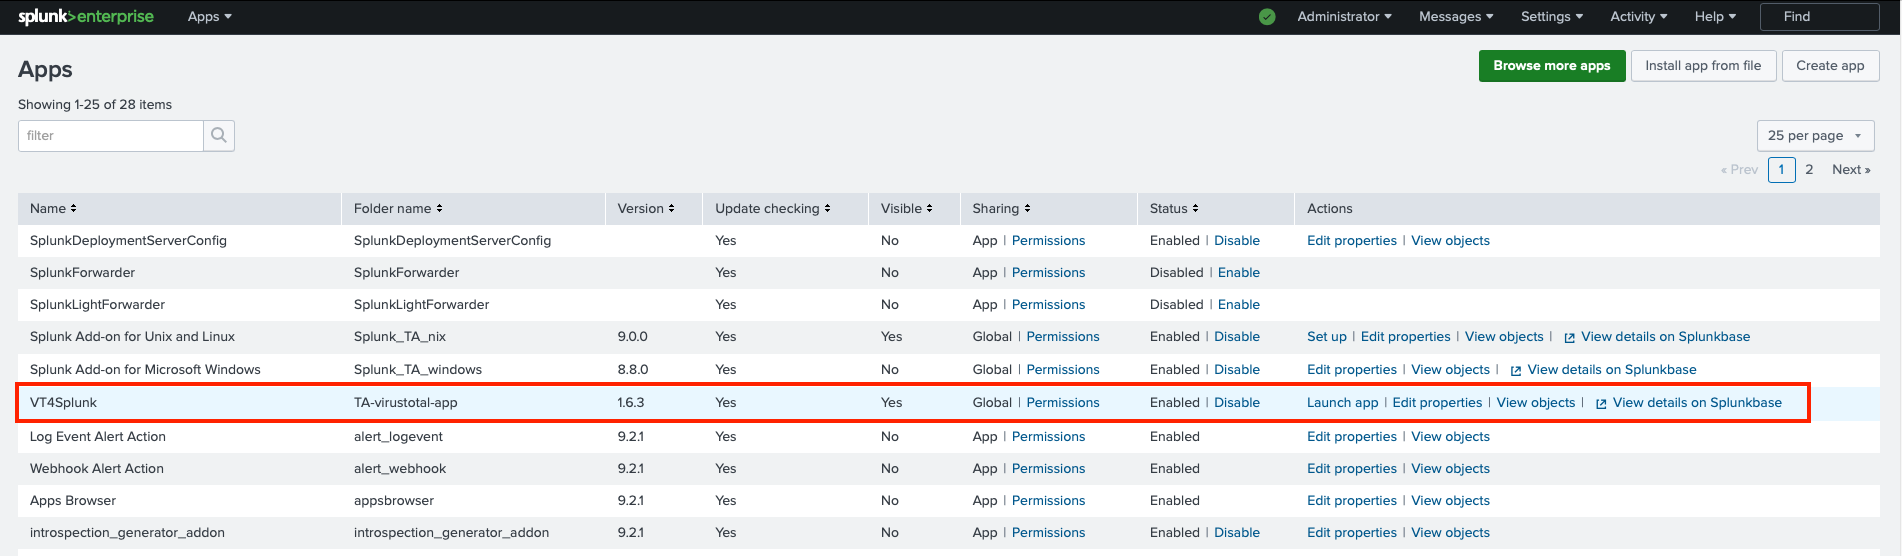Click the TA-virustotal-app folder name cell
The height and width of the screenshot is (556, 1902).
[x=405, y=403]
